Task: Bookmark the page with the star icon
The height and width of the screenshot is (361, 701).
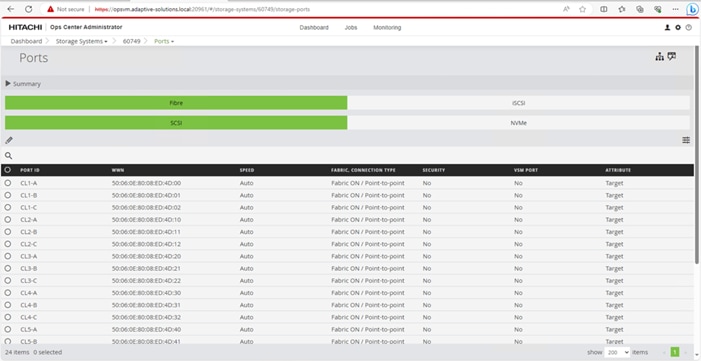Action: [x=582, y=9]
